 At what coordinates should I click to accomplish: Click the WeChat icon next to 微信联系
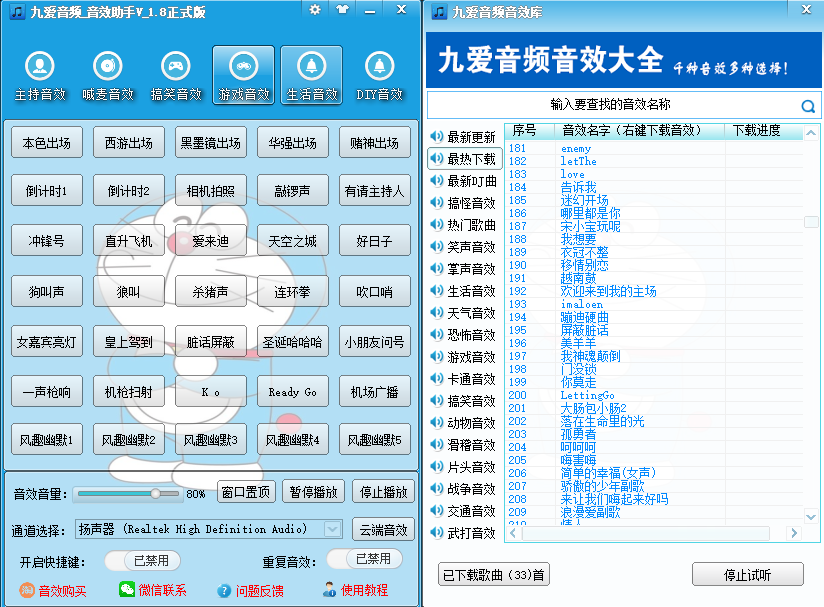[x=127, y=590]
